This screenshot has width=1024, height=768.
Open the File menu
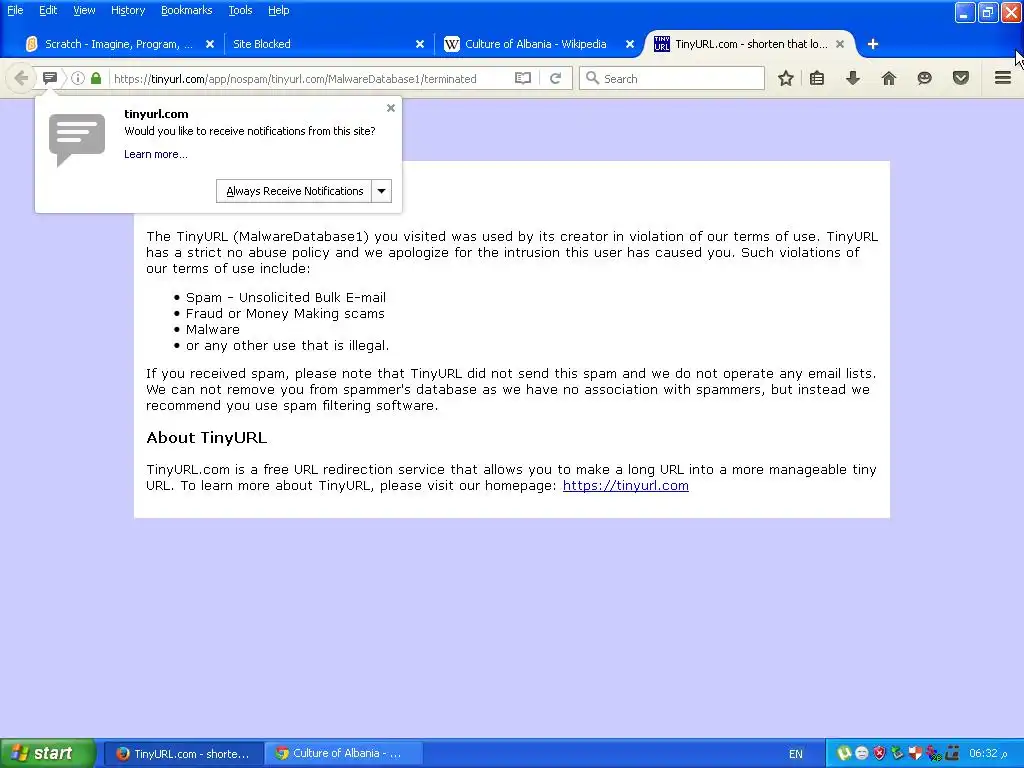pyautogui.click(x=15, y=10)
